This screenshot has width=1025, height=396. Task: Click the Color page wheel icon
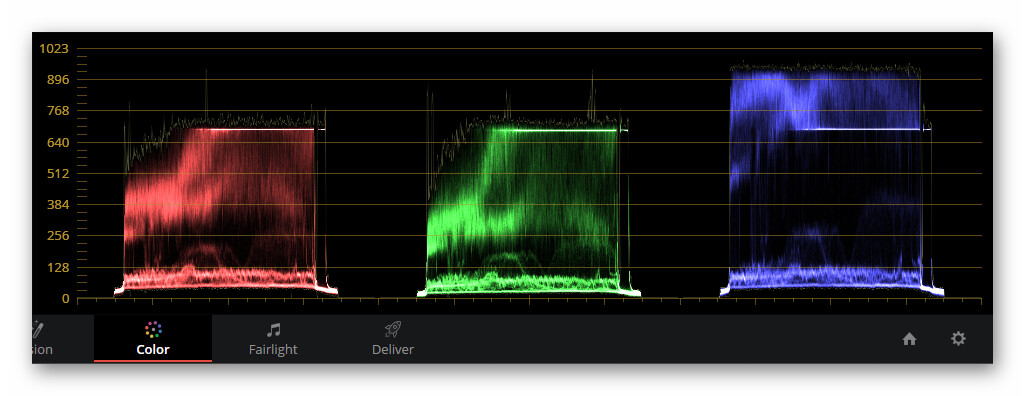click(153, 330)
